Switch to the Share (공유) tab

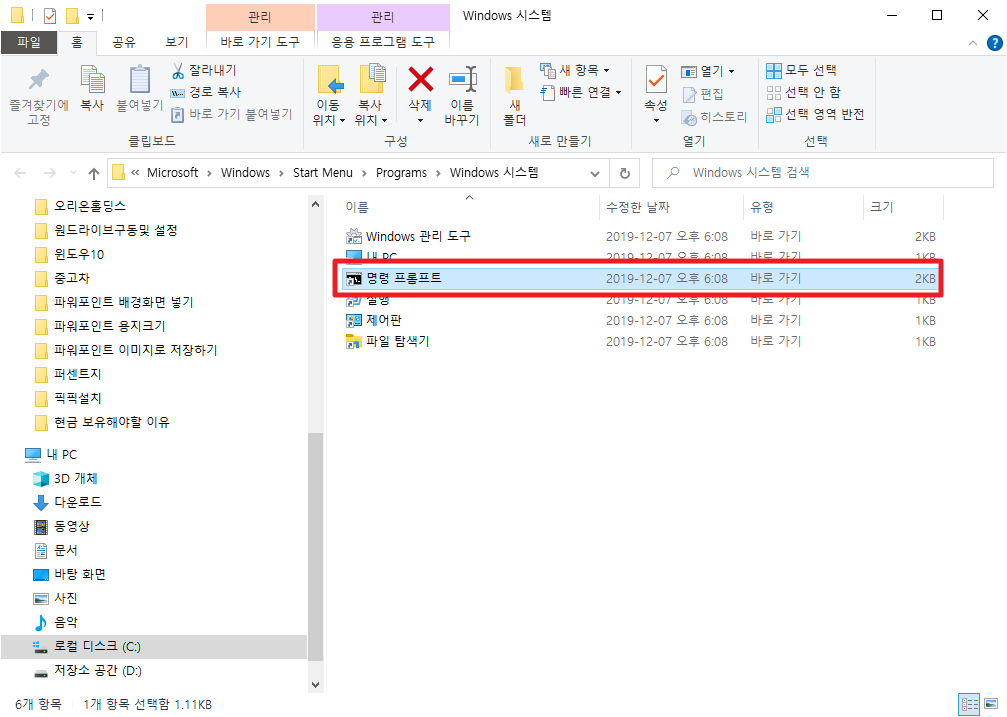[x=124, y=42]
